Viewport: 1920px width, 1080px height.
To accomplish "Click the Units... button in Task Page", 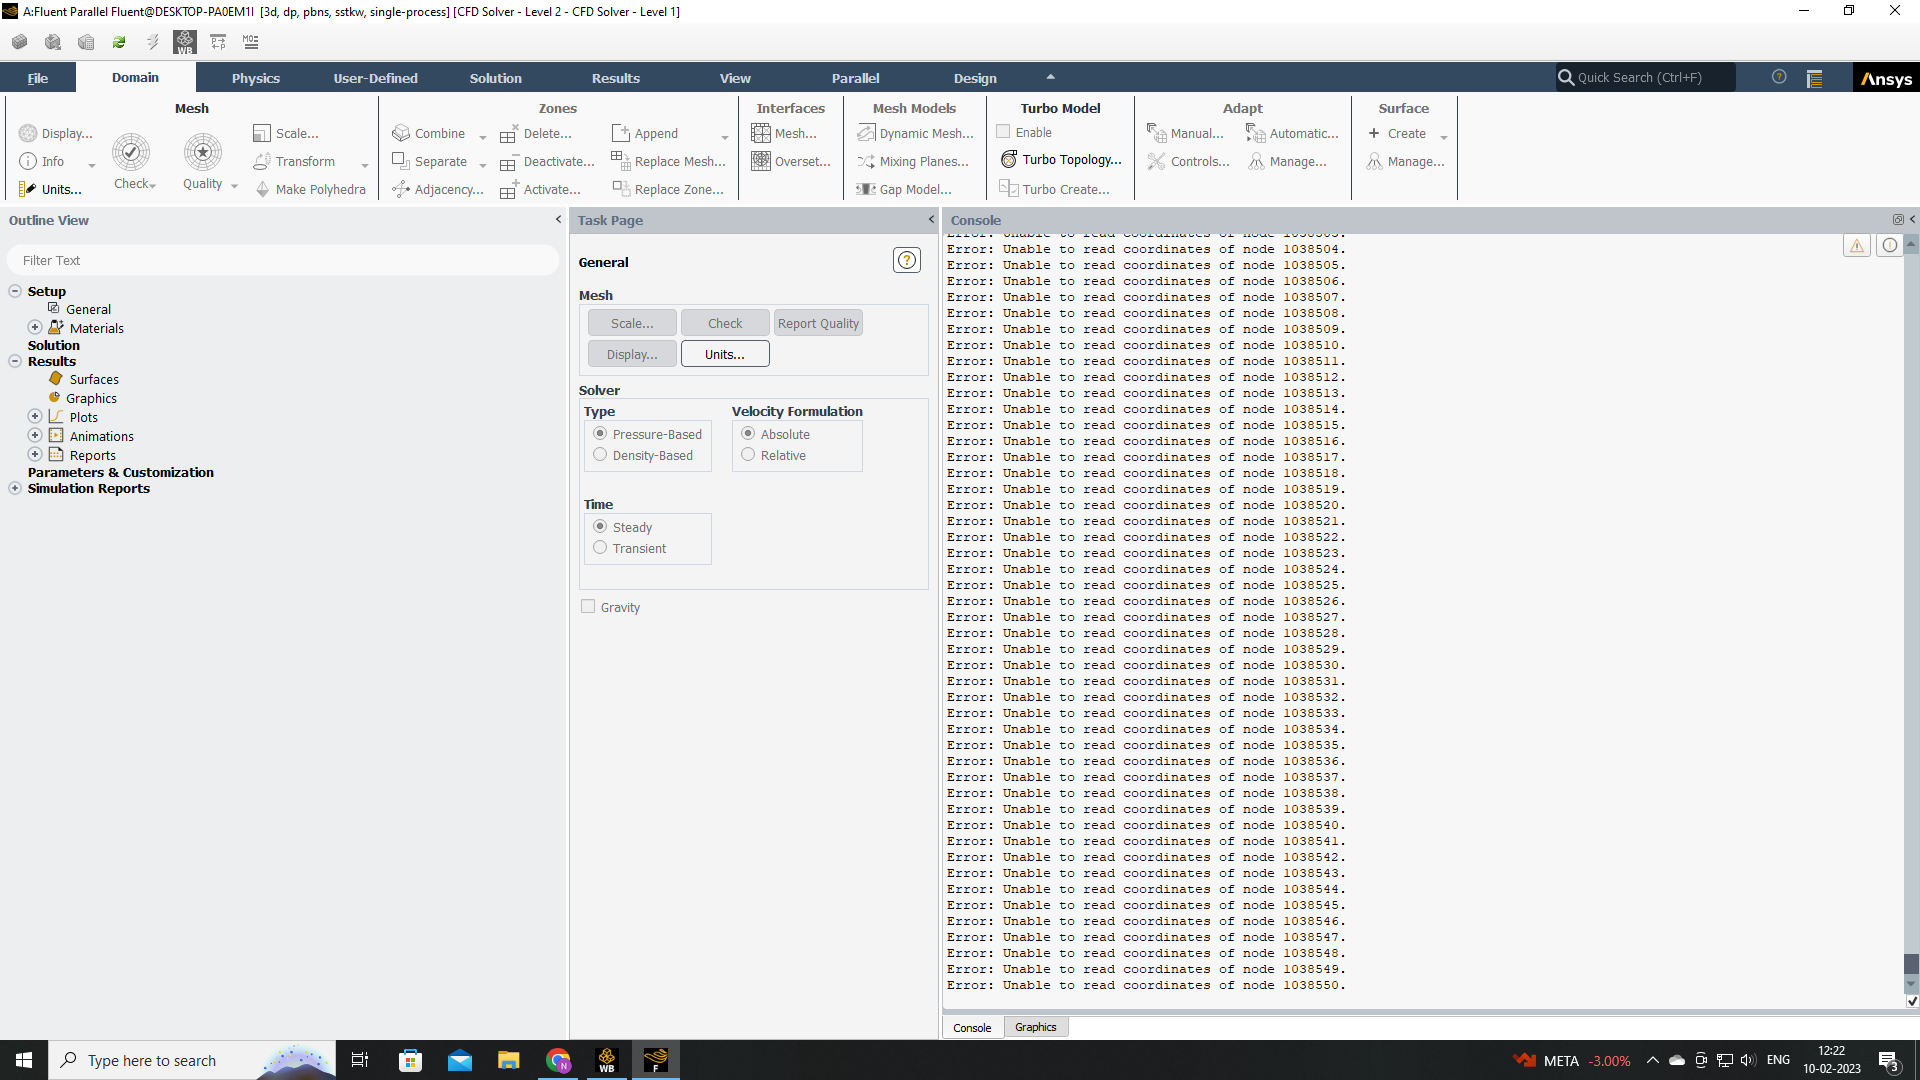I will (725, 354).
